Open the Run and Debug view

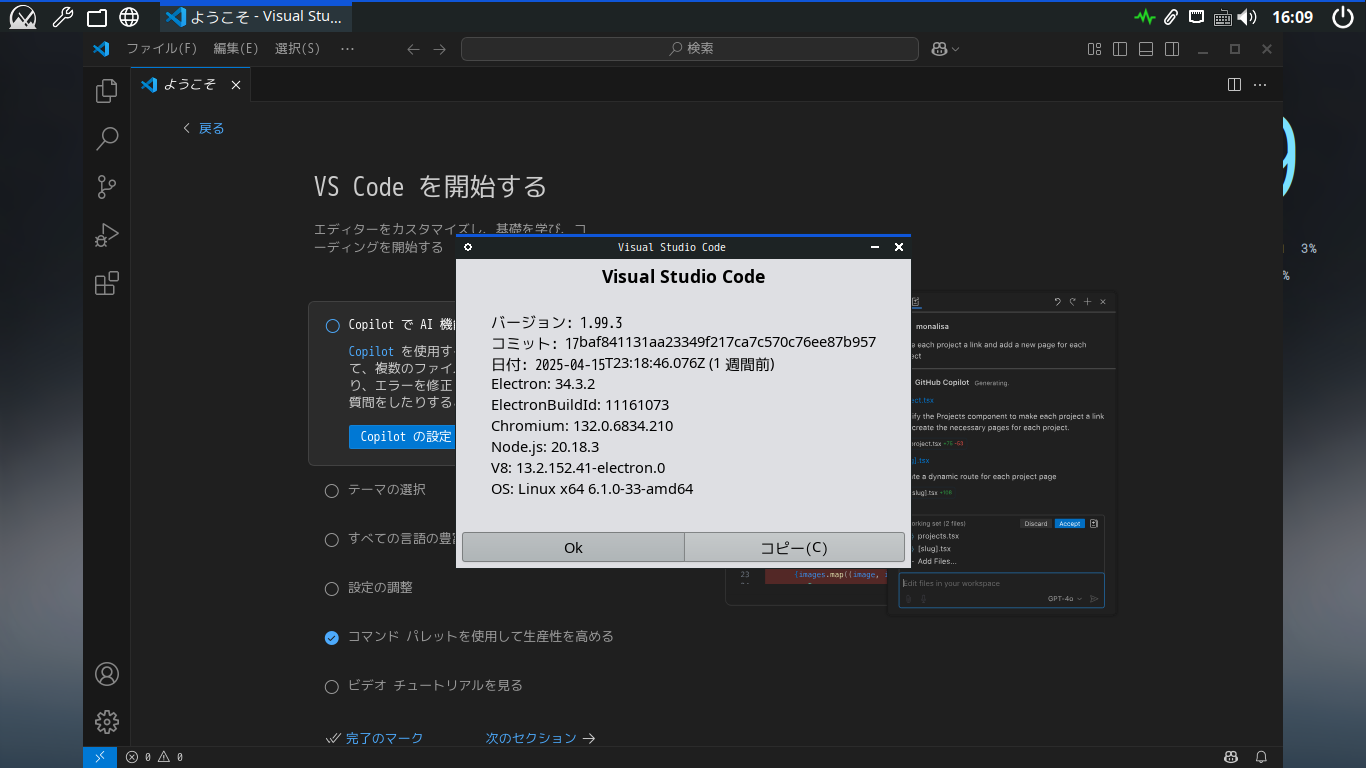click(107, 235)
